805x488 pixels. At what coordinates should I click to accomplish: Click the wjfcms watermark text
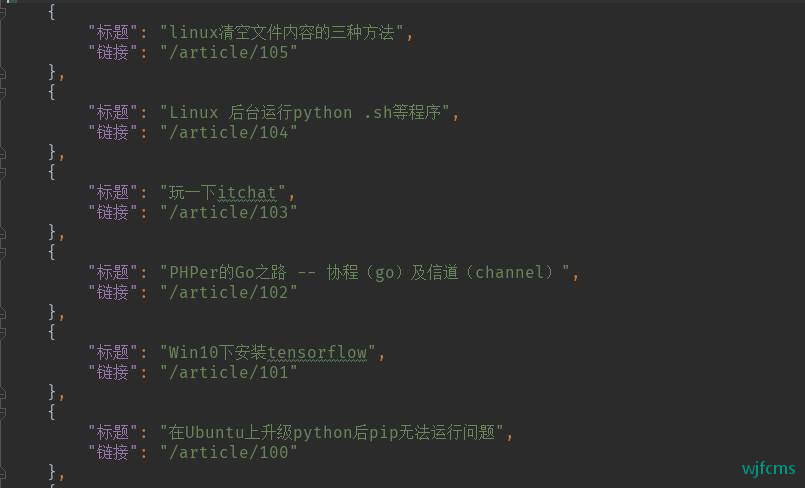769,469
